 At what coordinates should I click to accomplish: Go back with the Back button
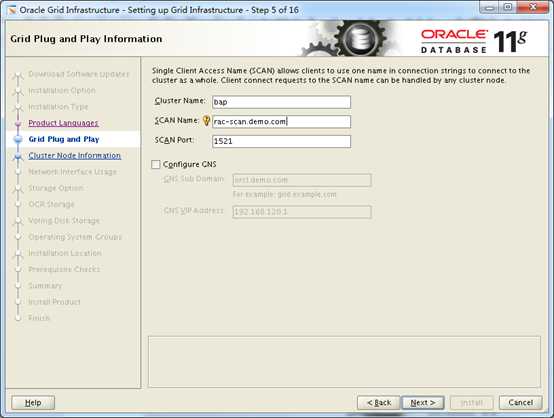tap(379, 403)
